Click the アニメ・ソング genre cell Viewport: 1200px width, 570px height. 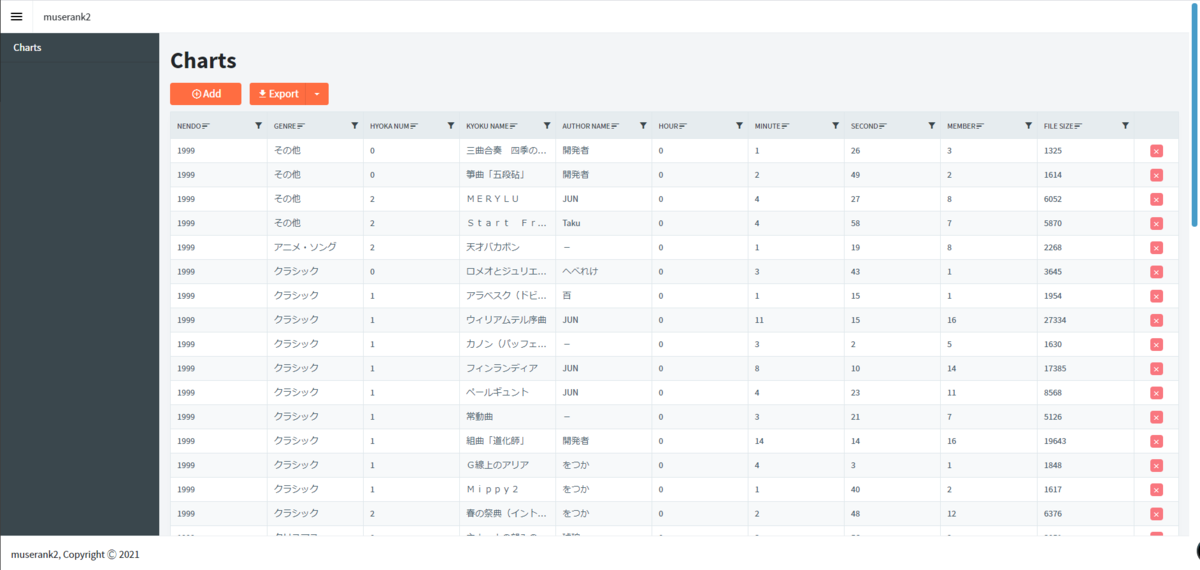coord(315,248)
